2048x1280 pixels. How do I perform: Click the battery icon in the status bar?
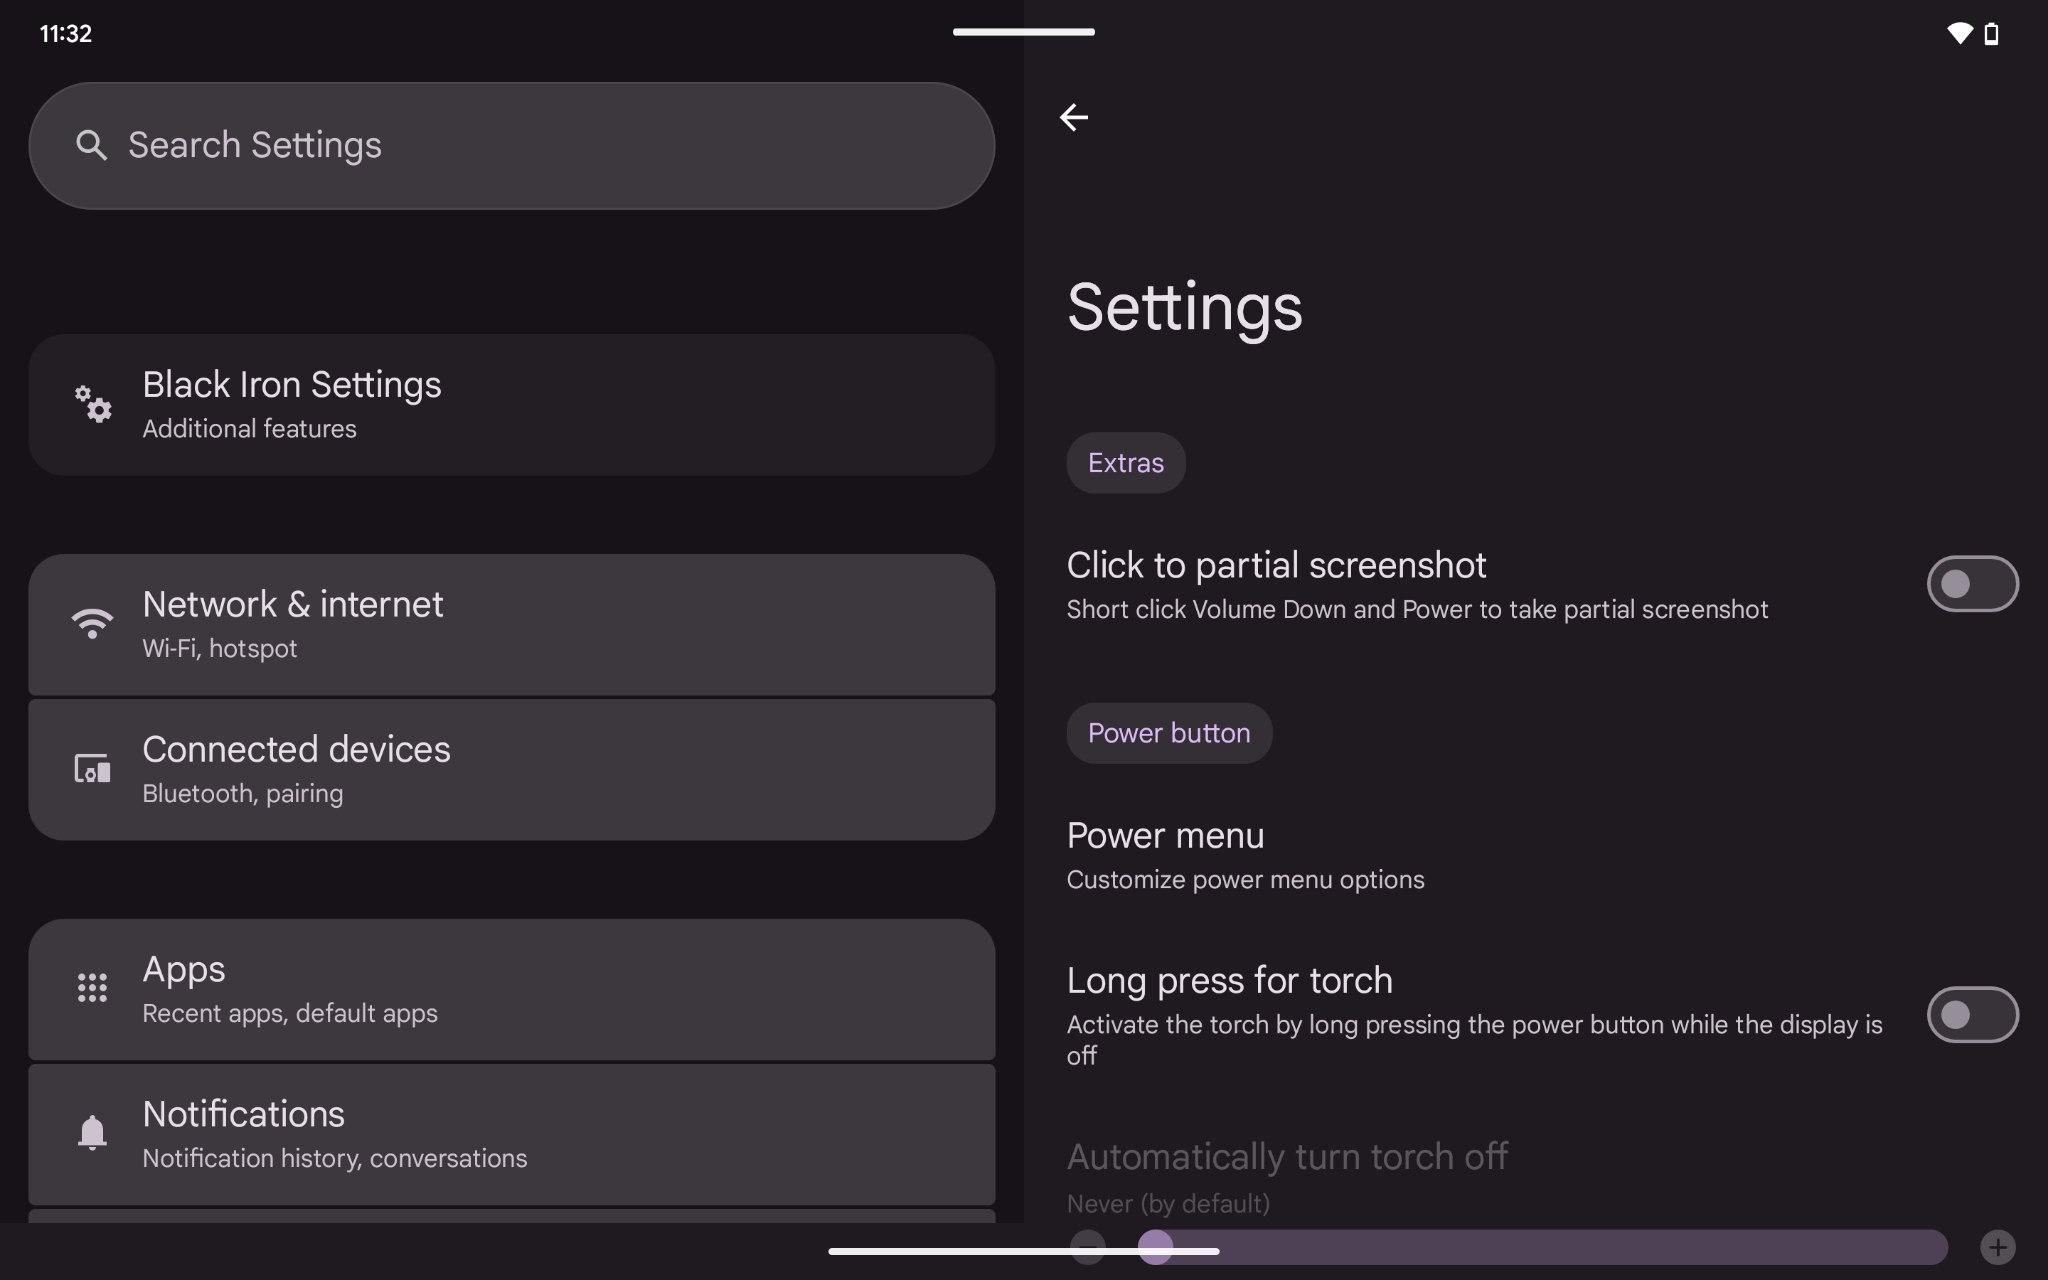click(1991, 34)
